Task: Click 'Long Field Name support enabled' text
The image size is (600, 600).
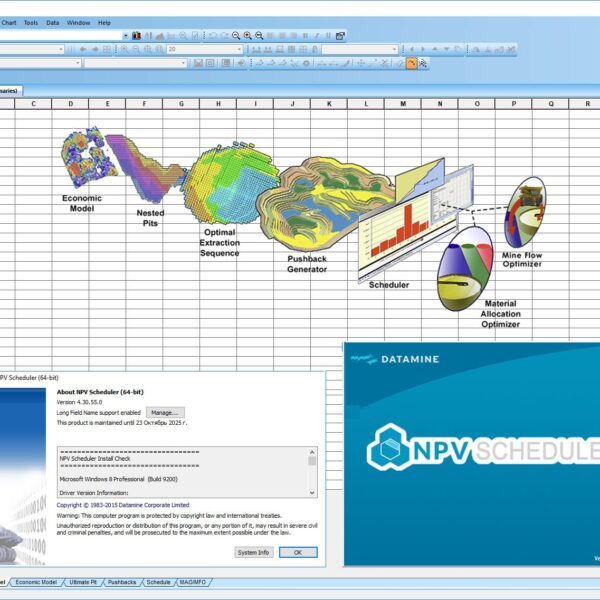Action: pos(99,412)
